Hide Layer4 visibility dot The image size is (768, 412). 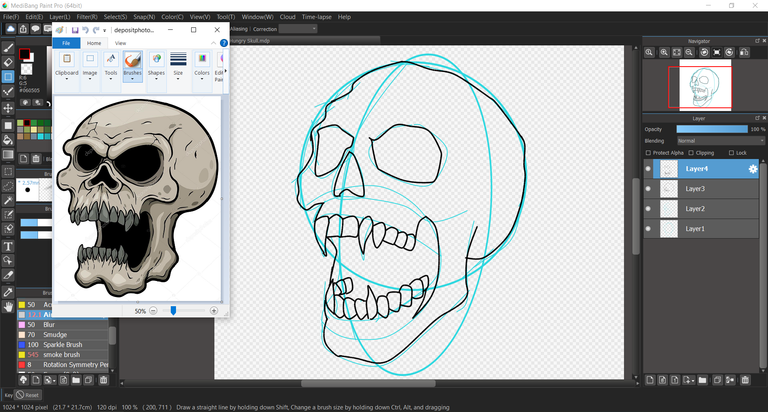coord(648,169)
